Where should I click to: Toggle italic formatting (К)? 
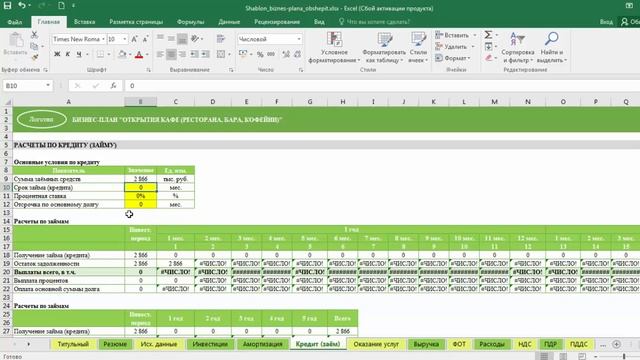tap(68, 54)
